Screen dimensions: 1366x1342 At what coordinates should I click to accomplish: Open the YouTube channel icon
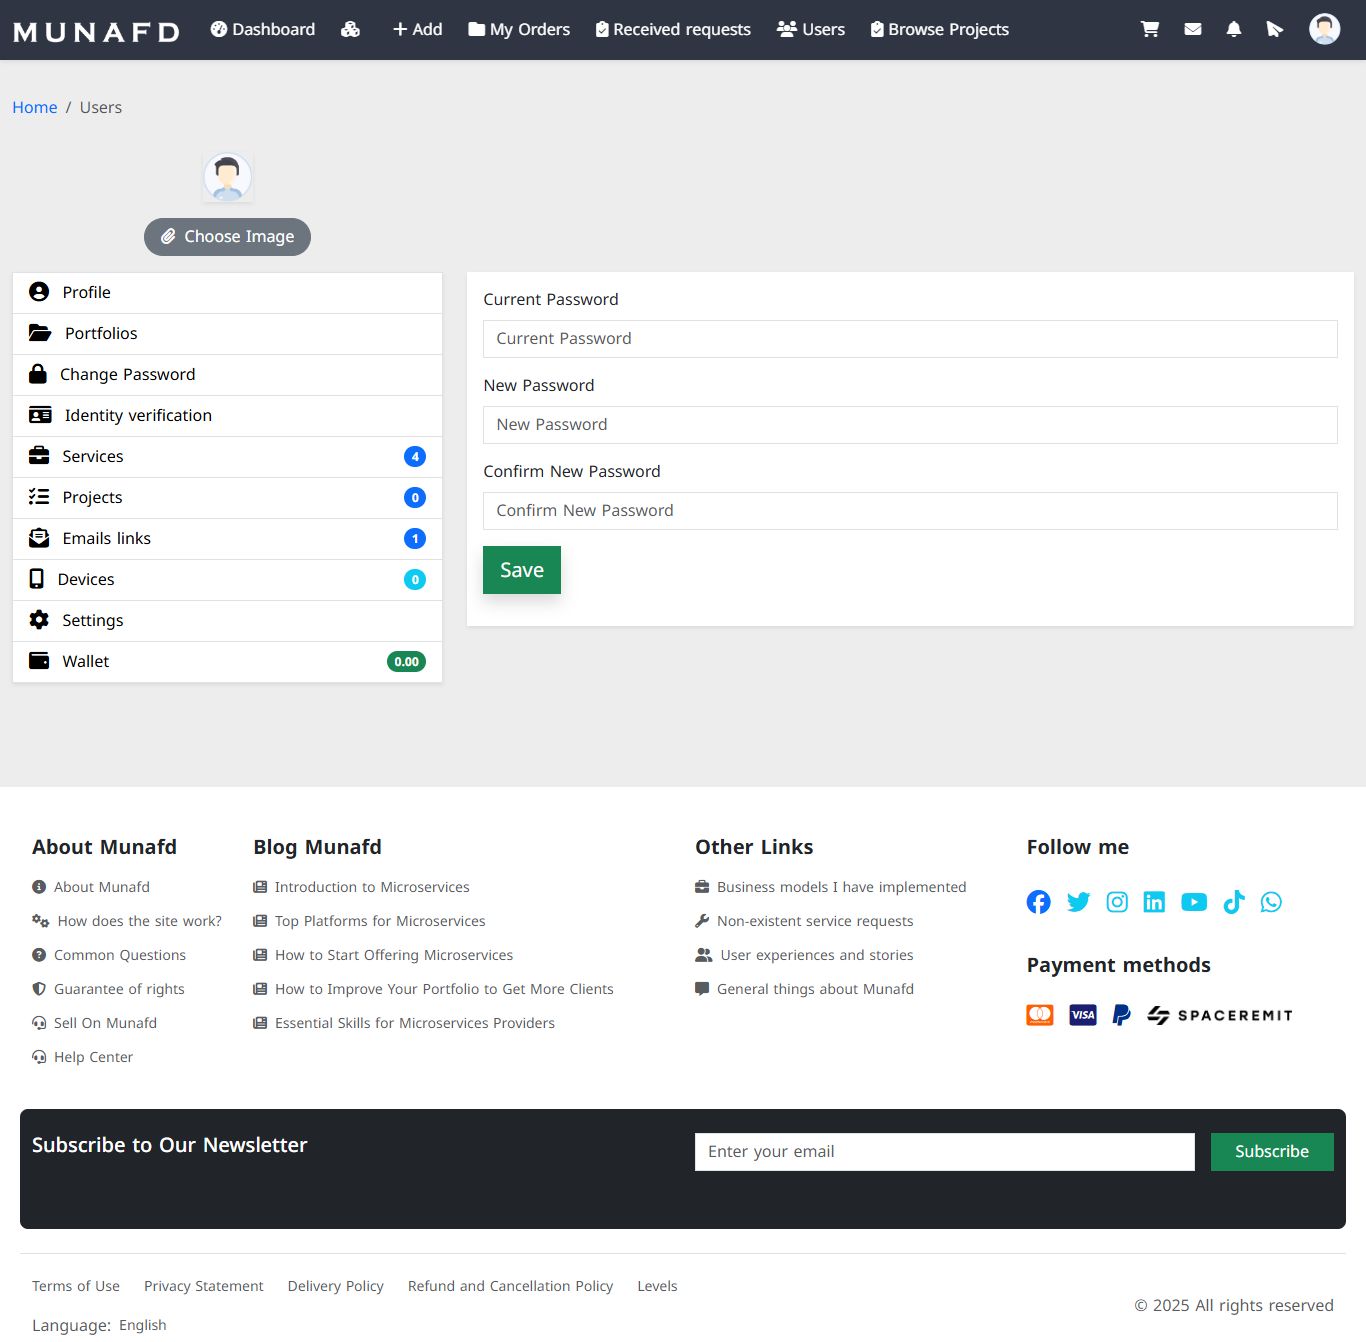click(1194, 902)
